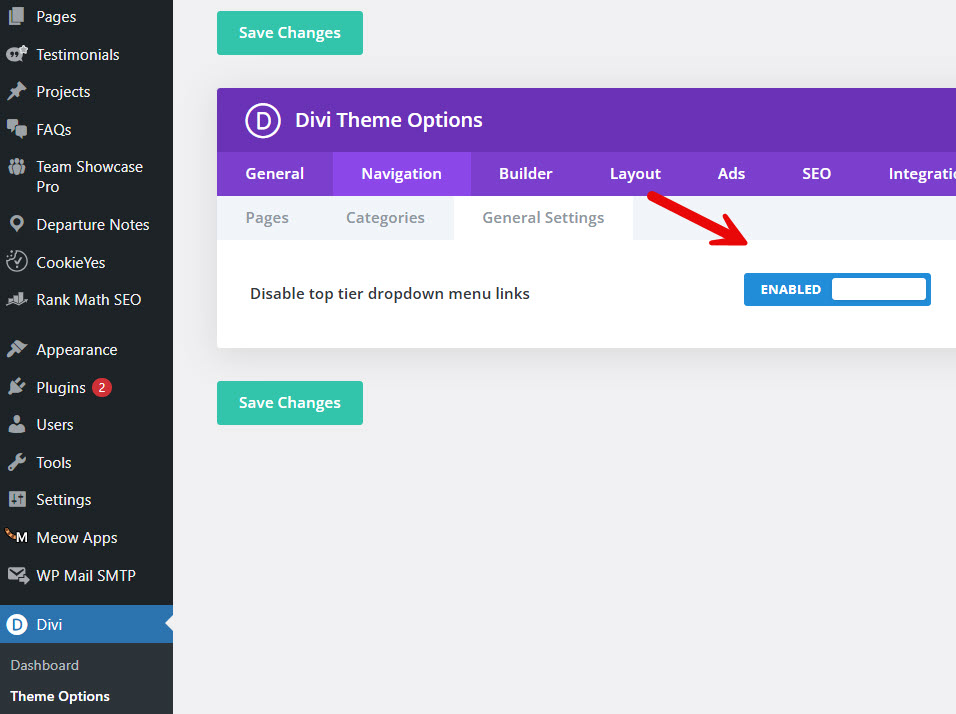The height and width of the screenshot is (714, 956).
Task: Click the bottom Save Changes button
Action: 290,403
